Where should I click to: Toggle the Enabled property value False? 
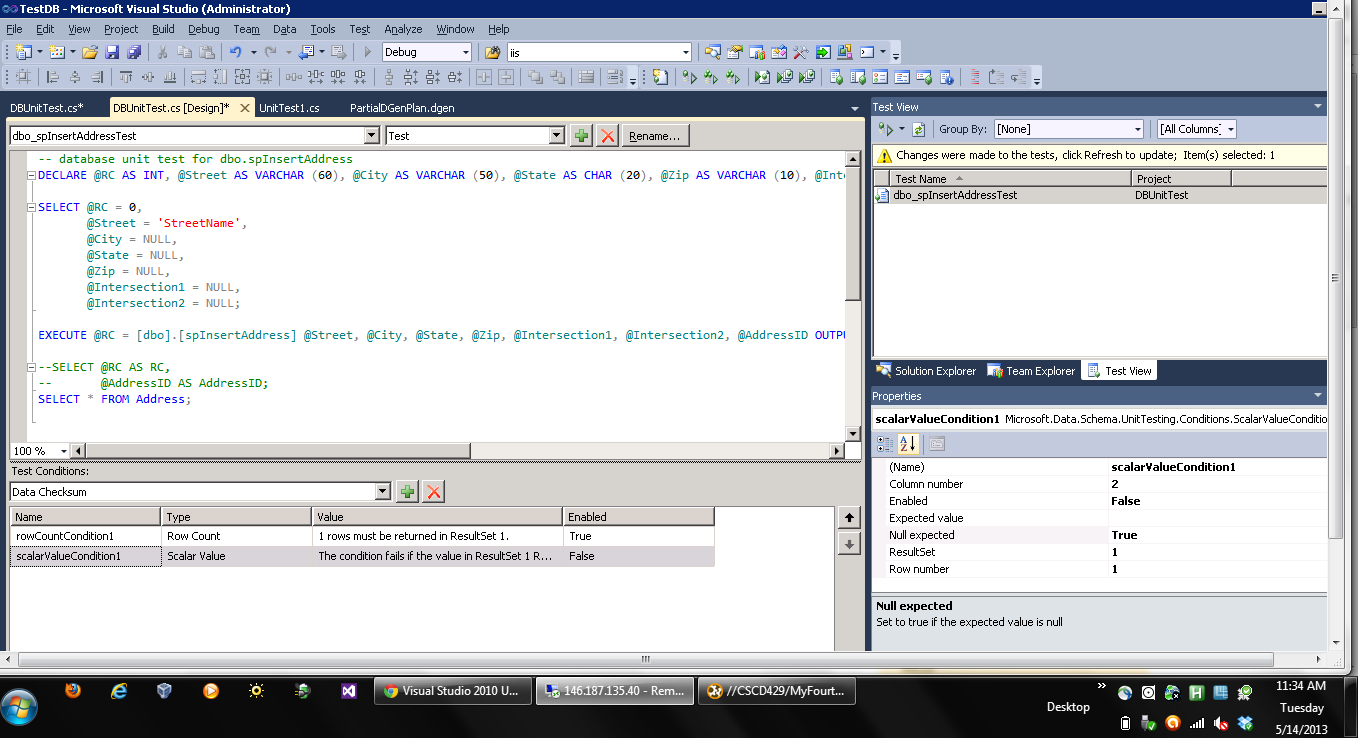[1125, 501]
